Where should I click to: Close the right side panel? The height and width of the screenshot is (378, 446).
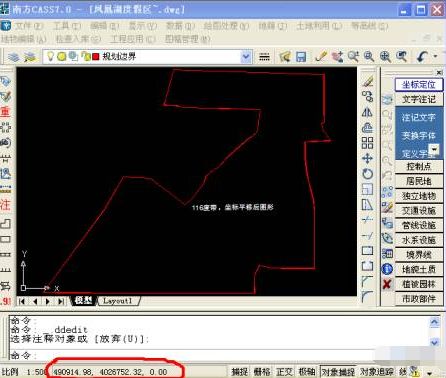(439, 72)
